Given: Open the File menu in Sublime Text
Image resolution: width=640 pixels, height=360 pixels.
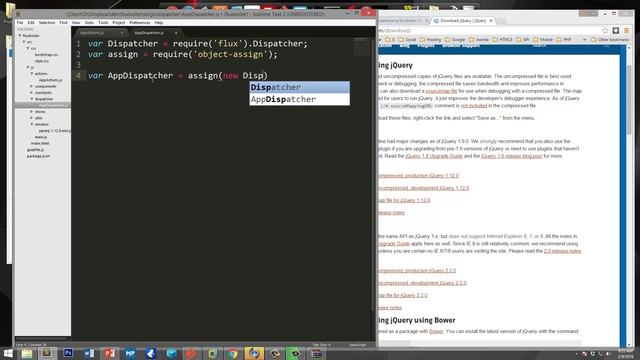Looking at the screenshot, I should [x=20, y=23].
